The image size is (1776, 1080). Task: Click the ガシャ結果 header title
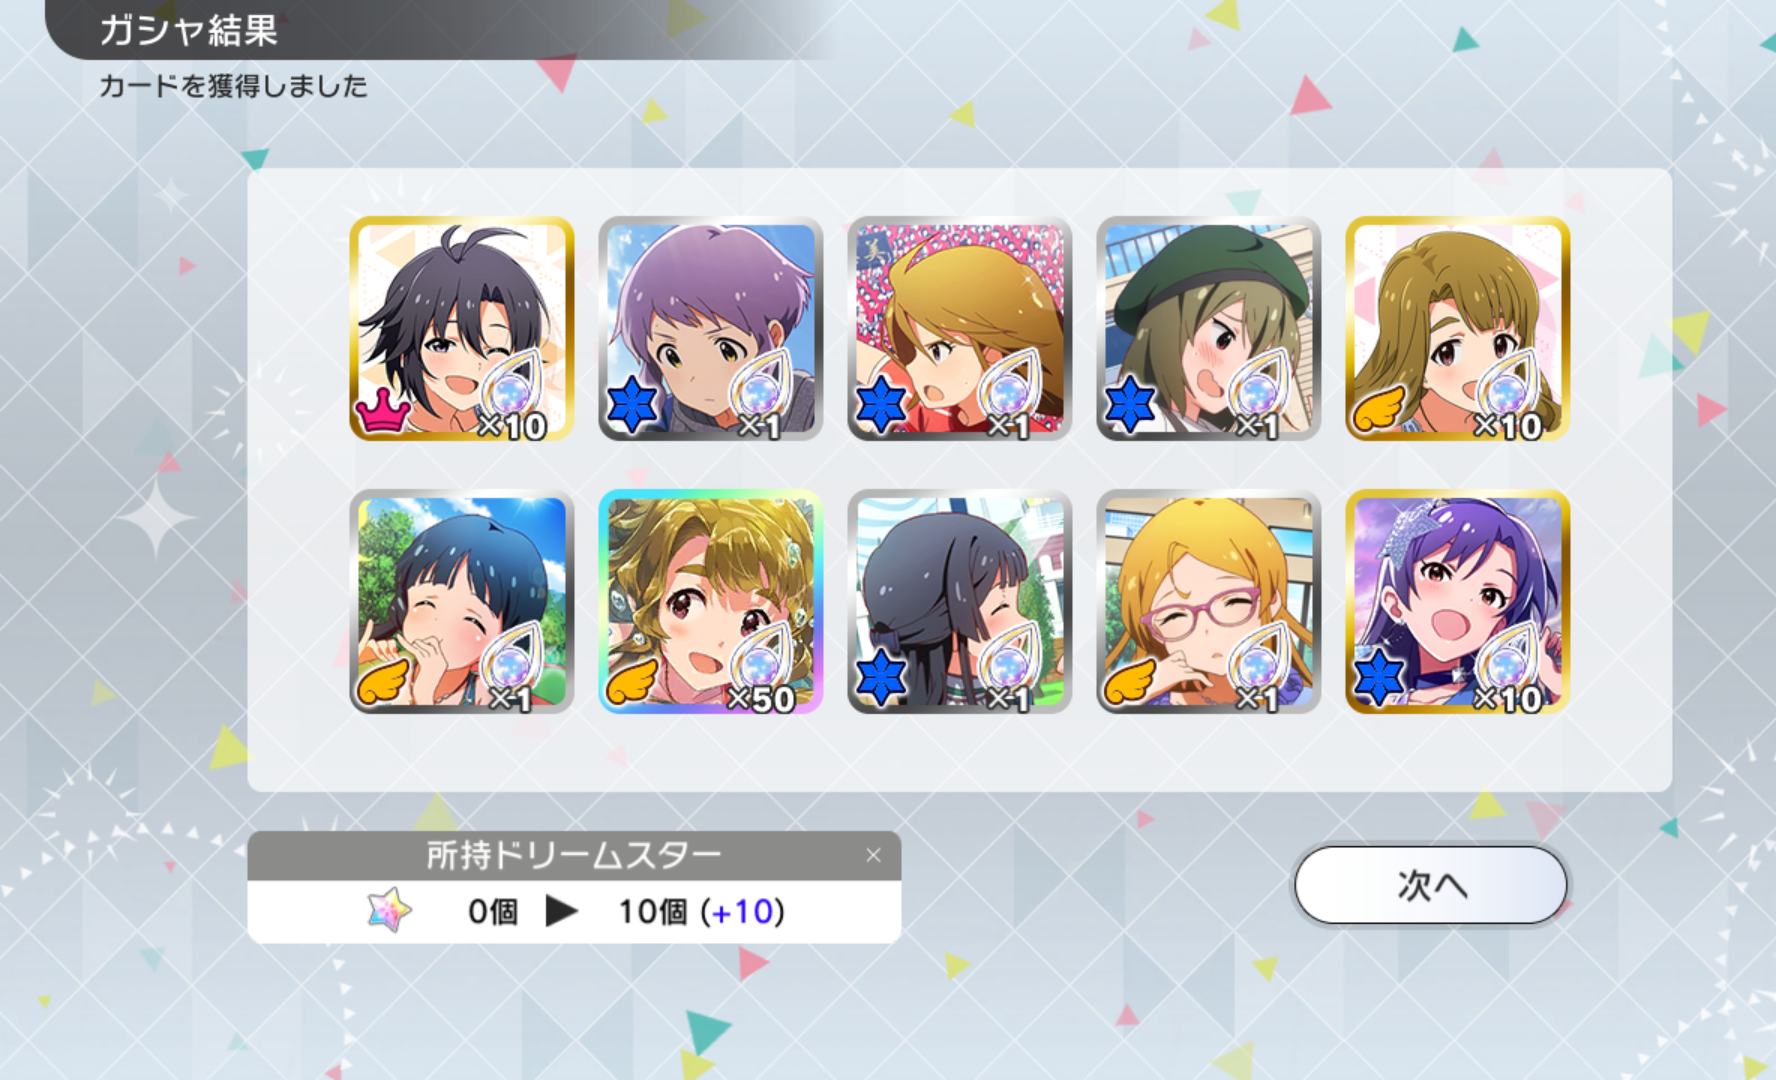(x=188, y=30)
